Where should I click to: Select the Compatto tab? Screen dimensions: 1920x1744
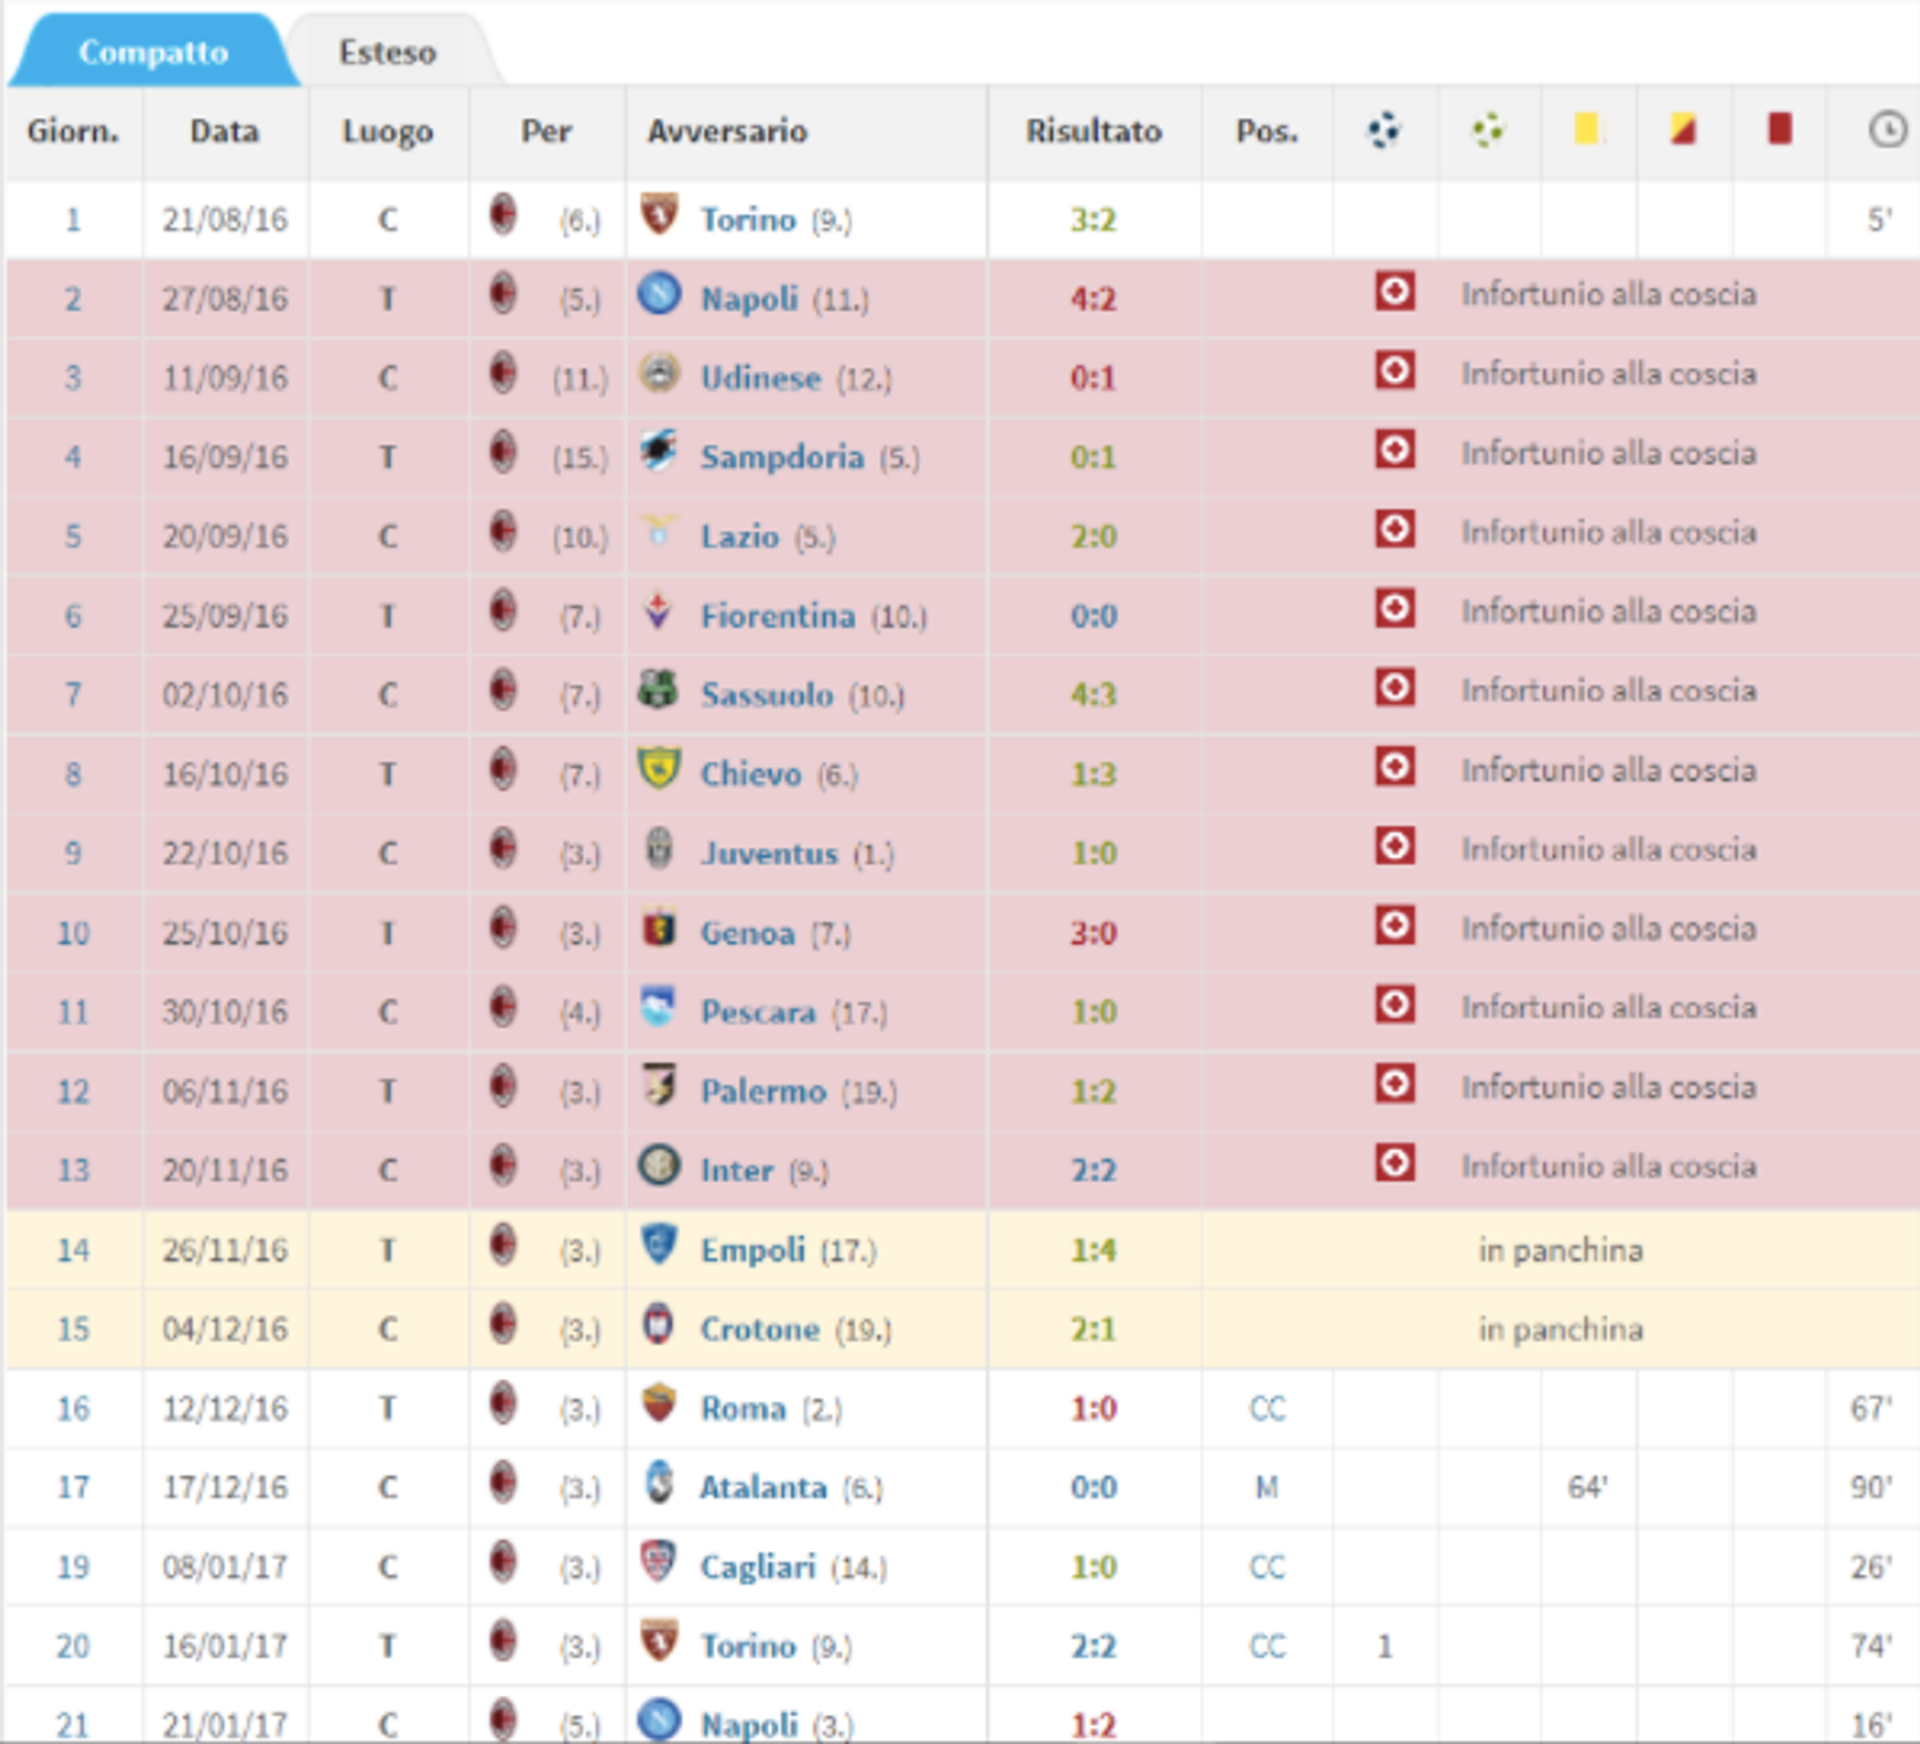tap(153, 52)
